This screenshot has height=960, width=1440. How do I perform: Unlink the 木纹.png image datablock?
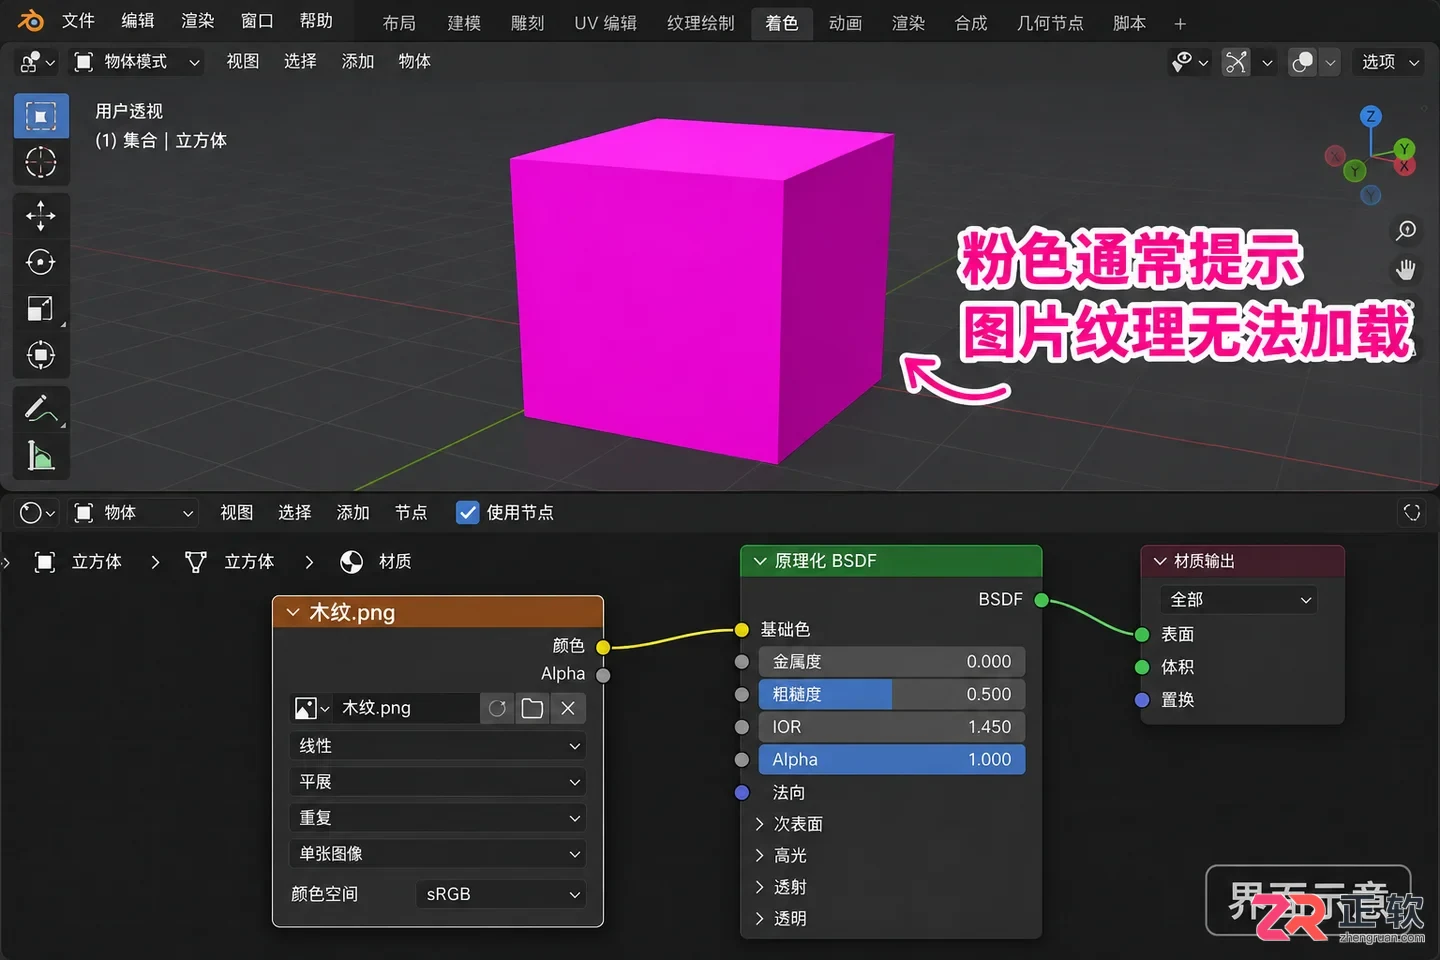tap(568, 708)
